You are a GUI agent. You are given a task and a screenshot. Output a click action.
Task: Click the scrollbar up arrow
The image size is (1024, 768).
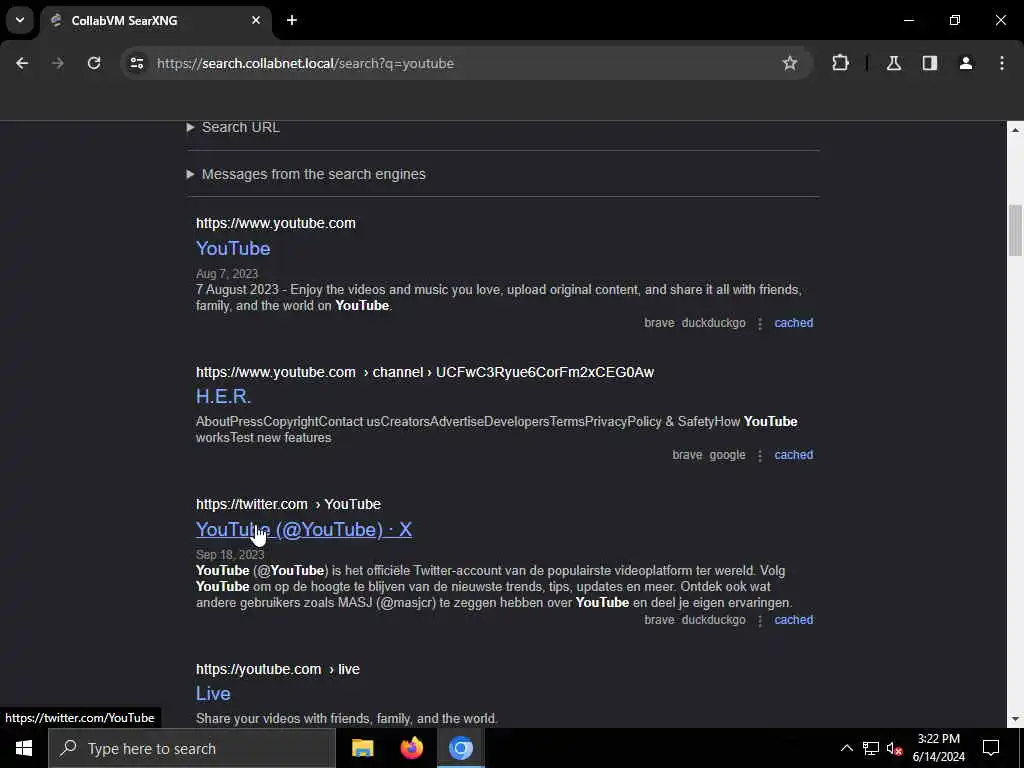click(x=1015, y=130)
